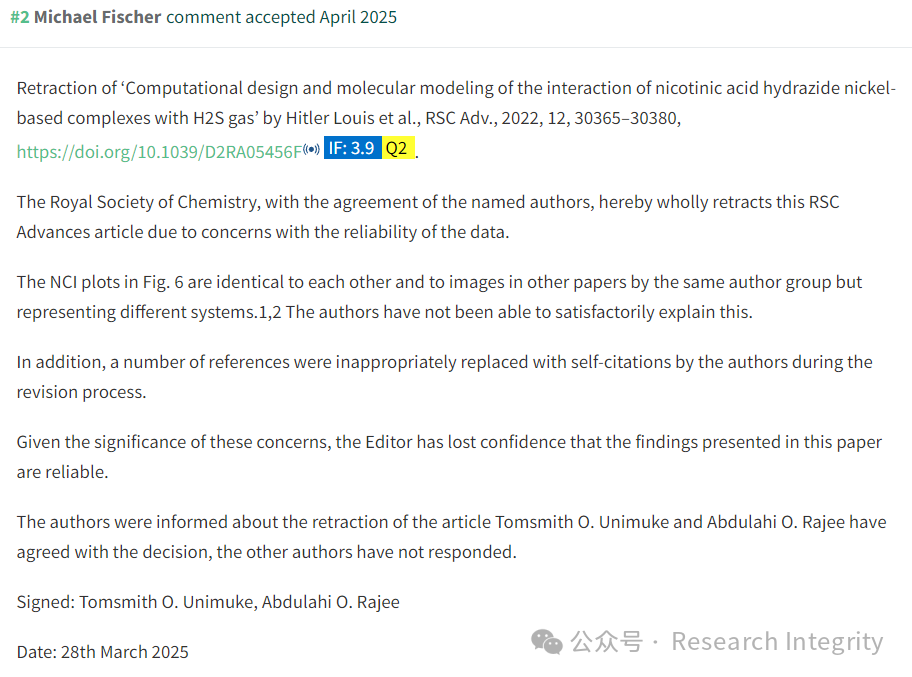
Task: Click the "Date: 28th March 2025" line
Action: click(x=102, y=652)
